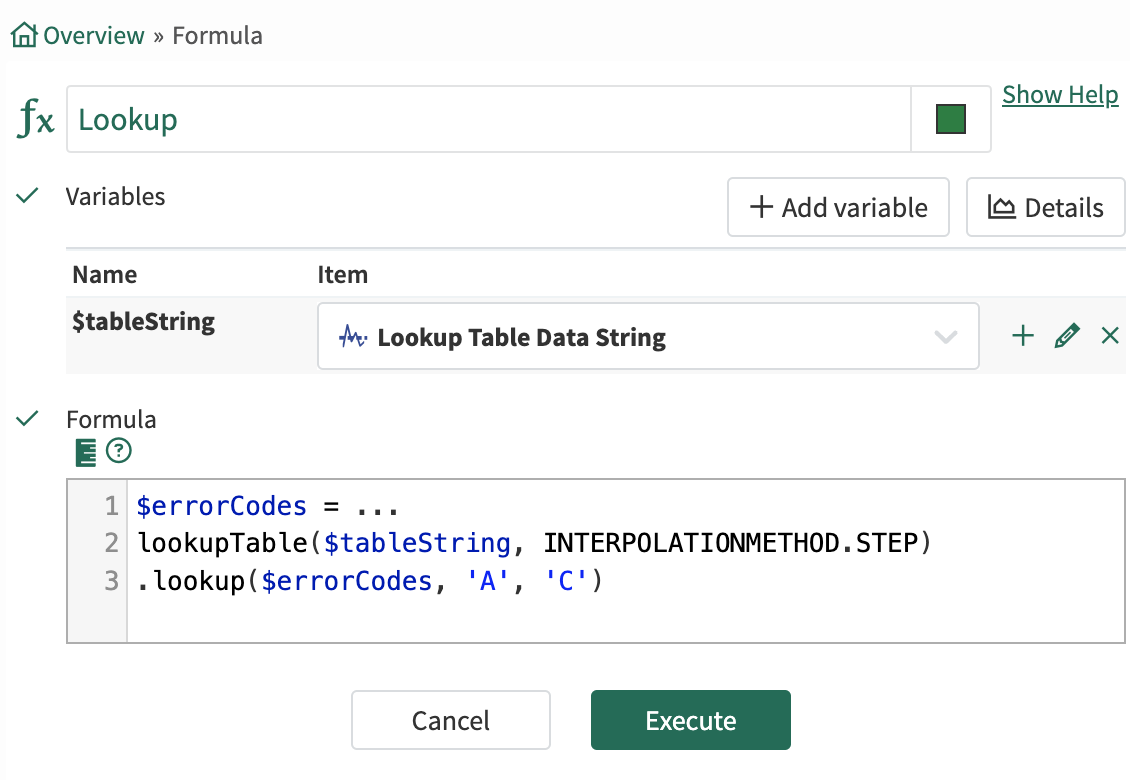Viewport: 1130px width, 780px height.
Task: Click the Show Help link
Action: 1060,95
